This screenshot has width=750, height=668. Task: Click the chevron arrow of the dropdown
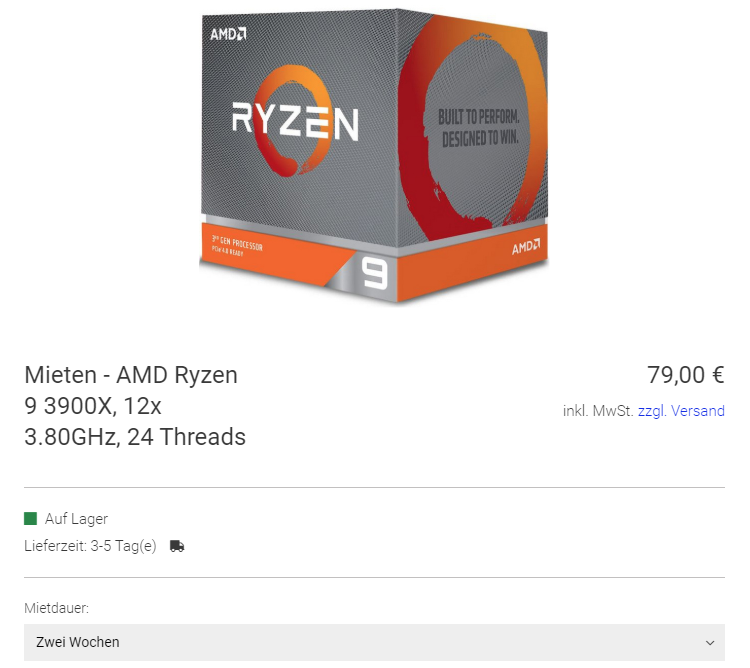[x=710, y=643]
